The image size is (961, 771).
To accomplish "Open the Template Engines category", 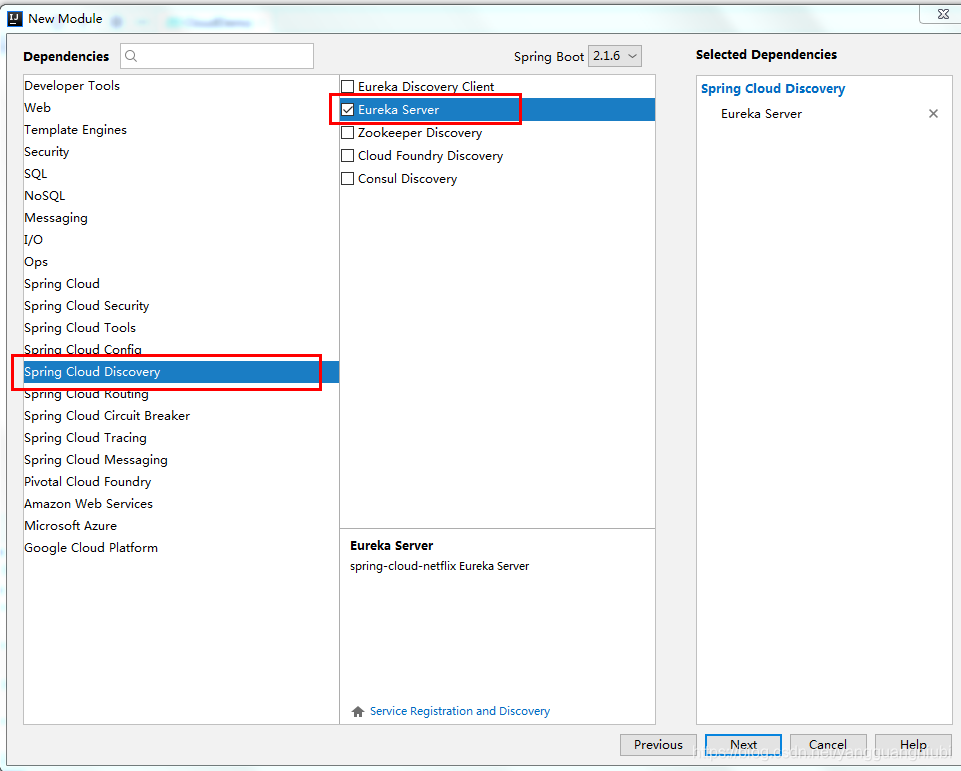I will (181, 130).
